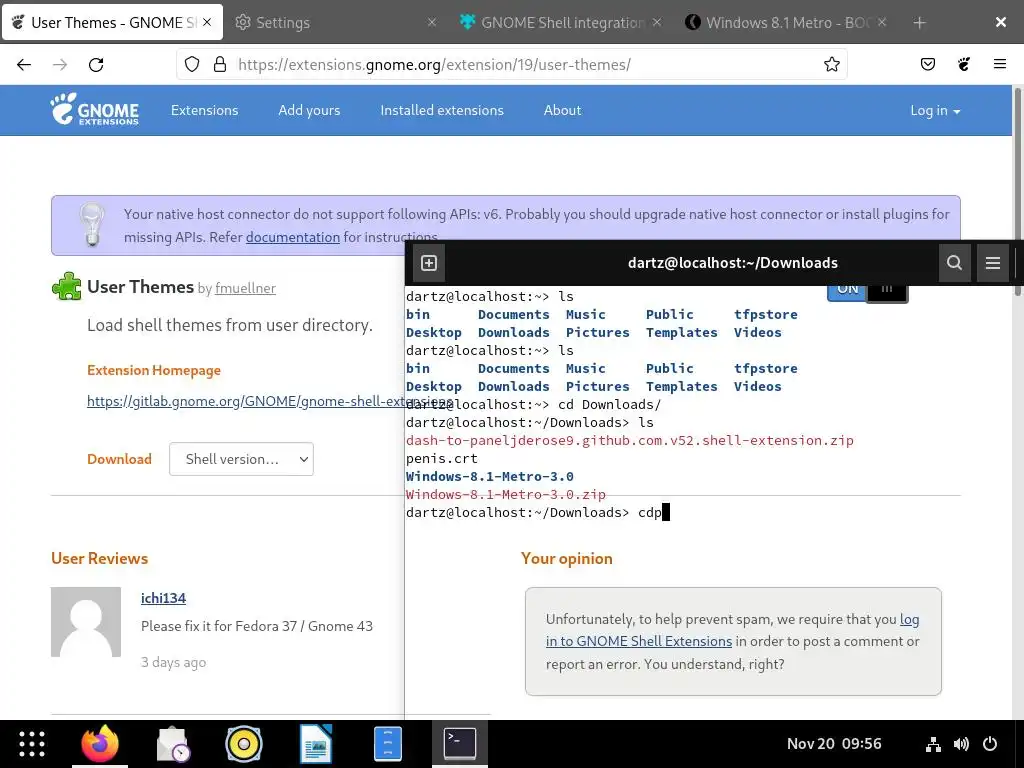Open the tracking protection shield icon

(x=191, y=64)
